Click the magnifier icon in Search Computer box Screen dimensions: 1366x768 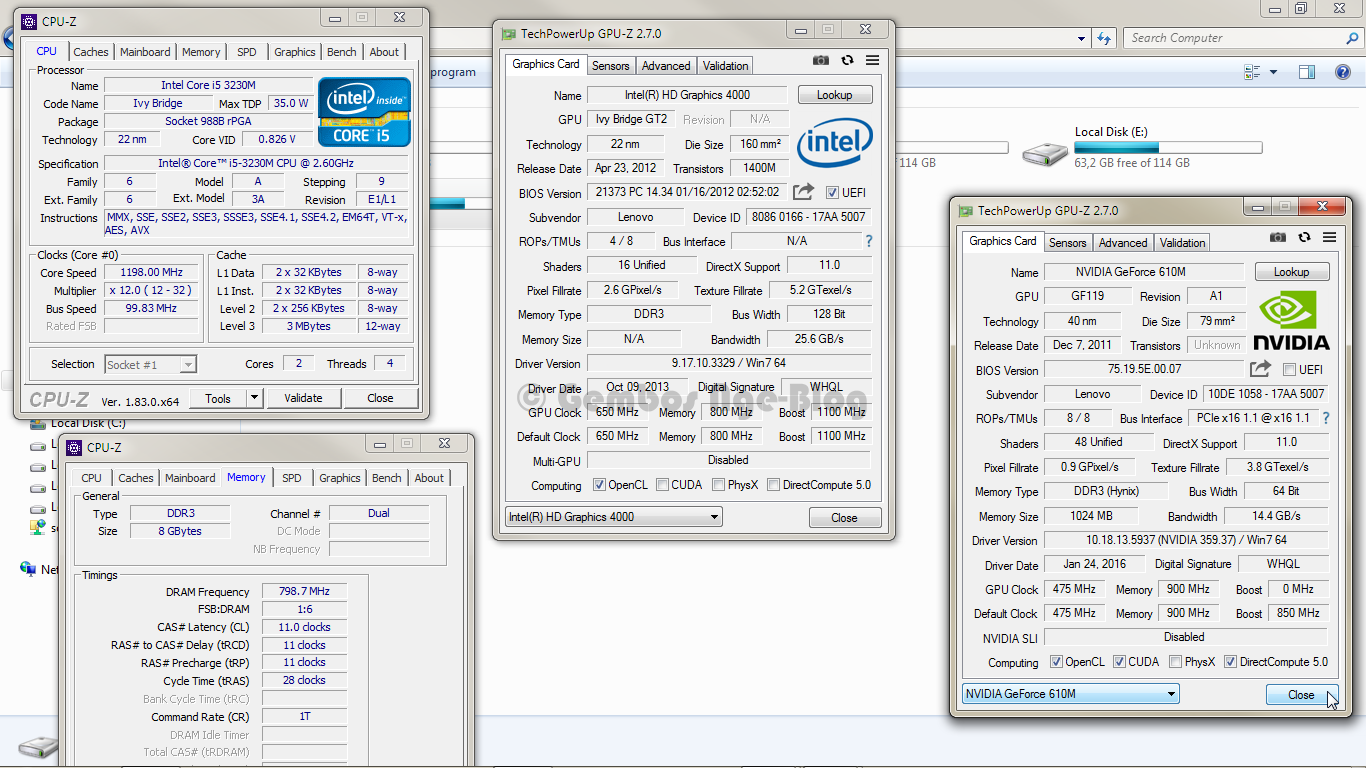tap(1351, 38)
